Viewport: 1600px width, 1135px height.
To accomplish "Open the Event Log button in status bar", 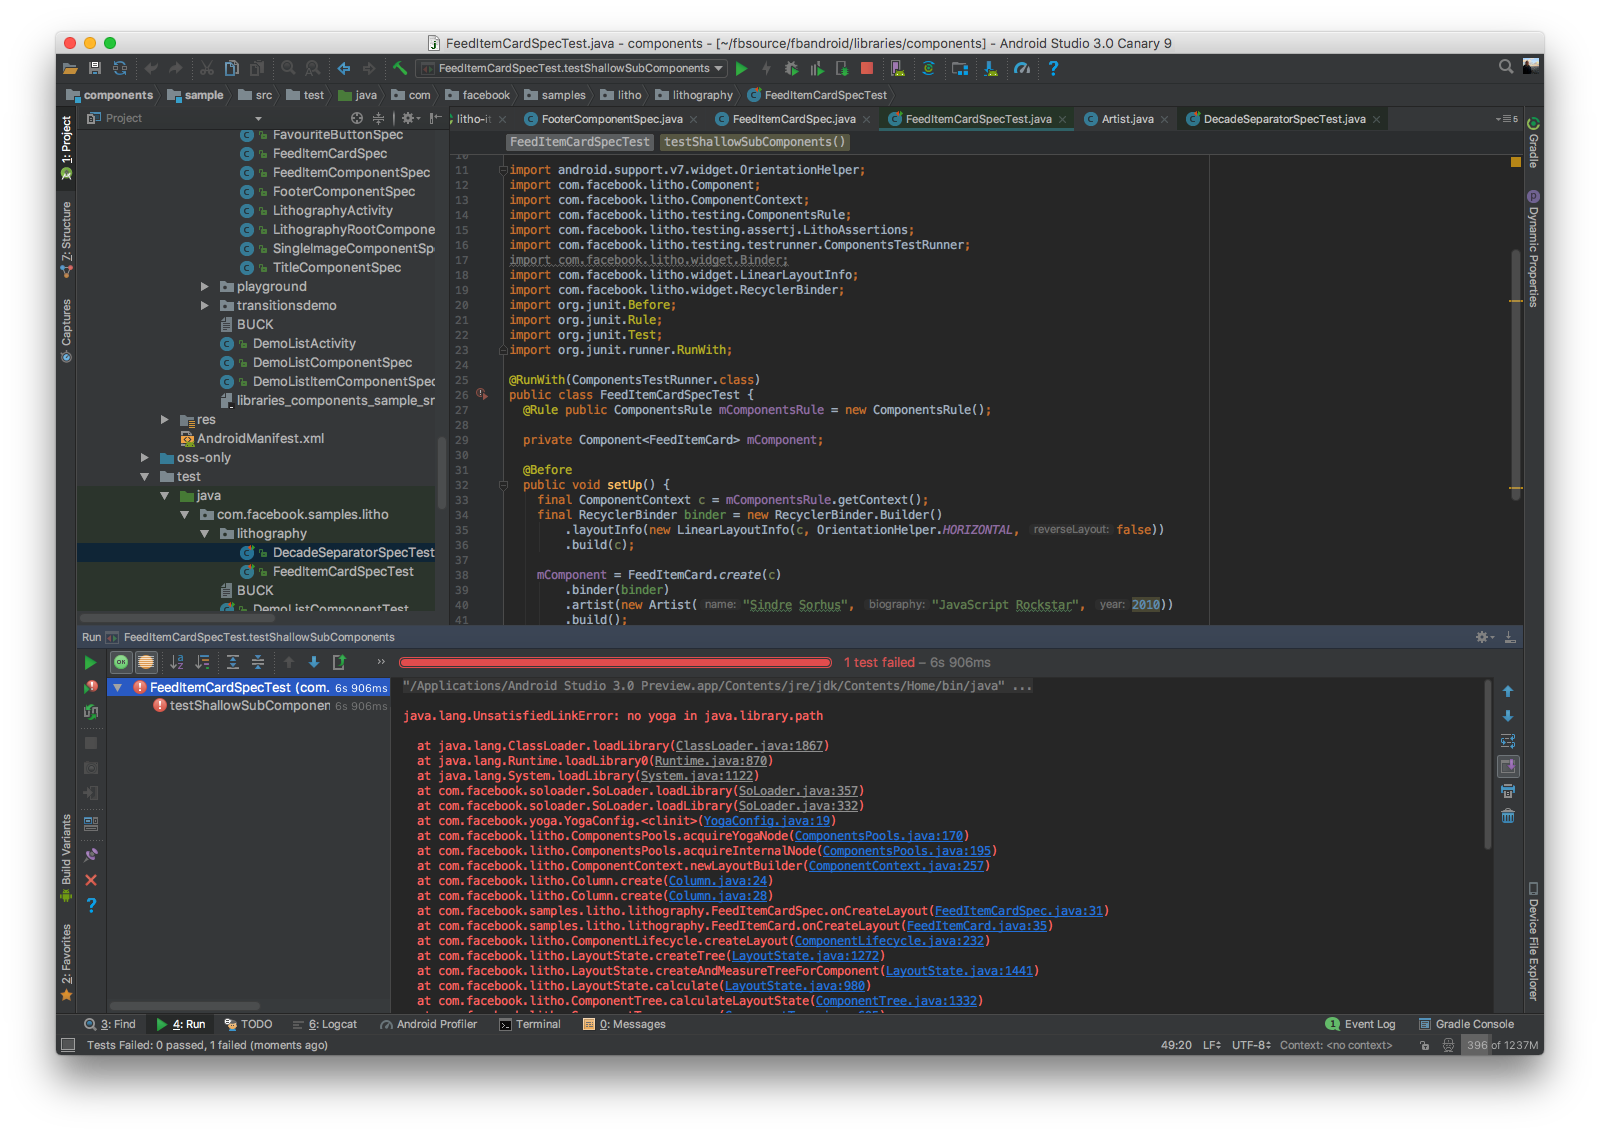I will tap(1360, 1024).
